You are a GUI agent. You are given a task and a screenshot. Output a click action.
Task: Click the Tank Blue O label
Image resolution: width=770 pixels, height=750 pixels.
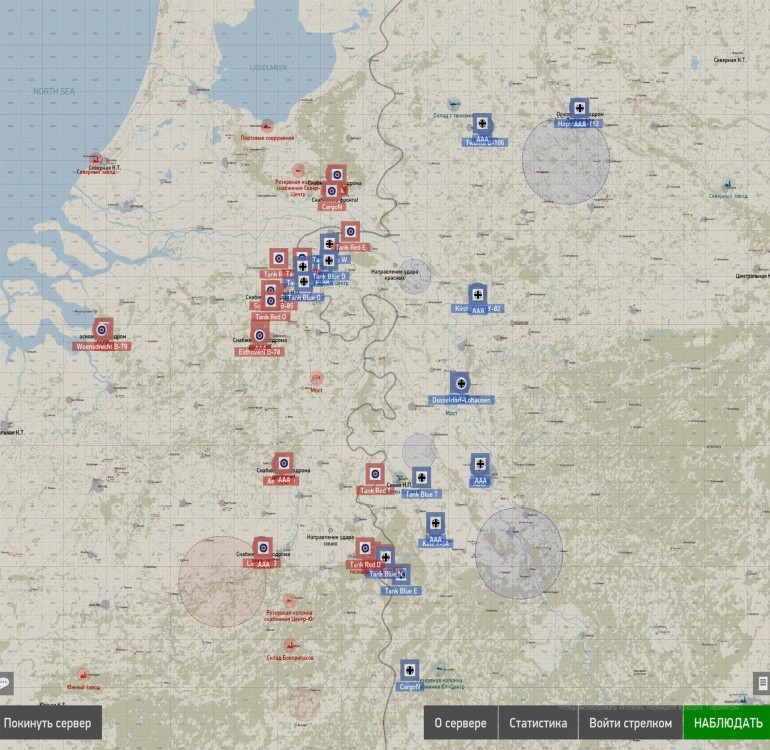(304, 297)
